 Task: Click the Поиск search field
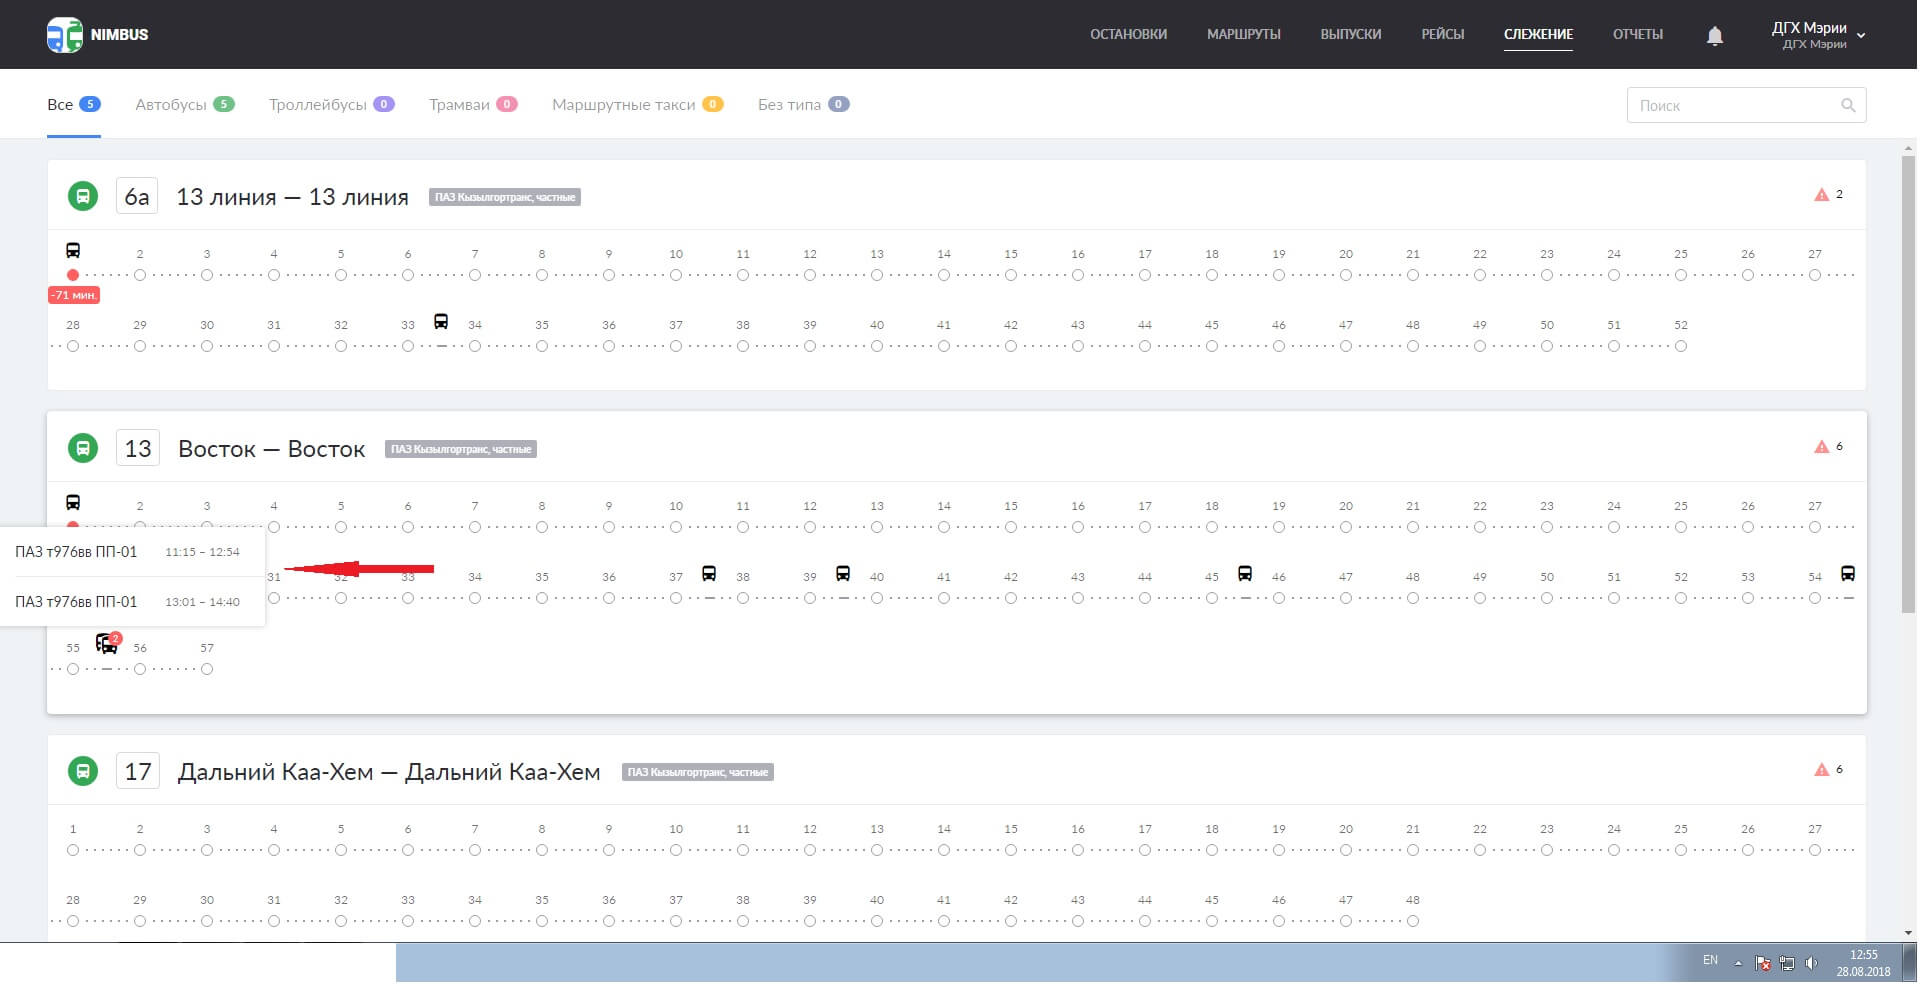click(x=1735, y=105)
